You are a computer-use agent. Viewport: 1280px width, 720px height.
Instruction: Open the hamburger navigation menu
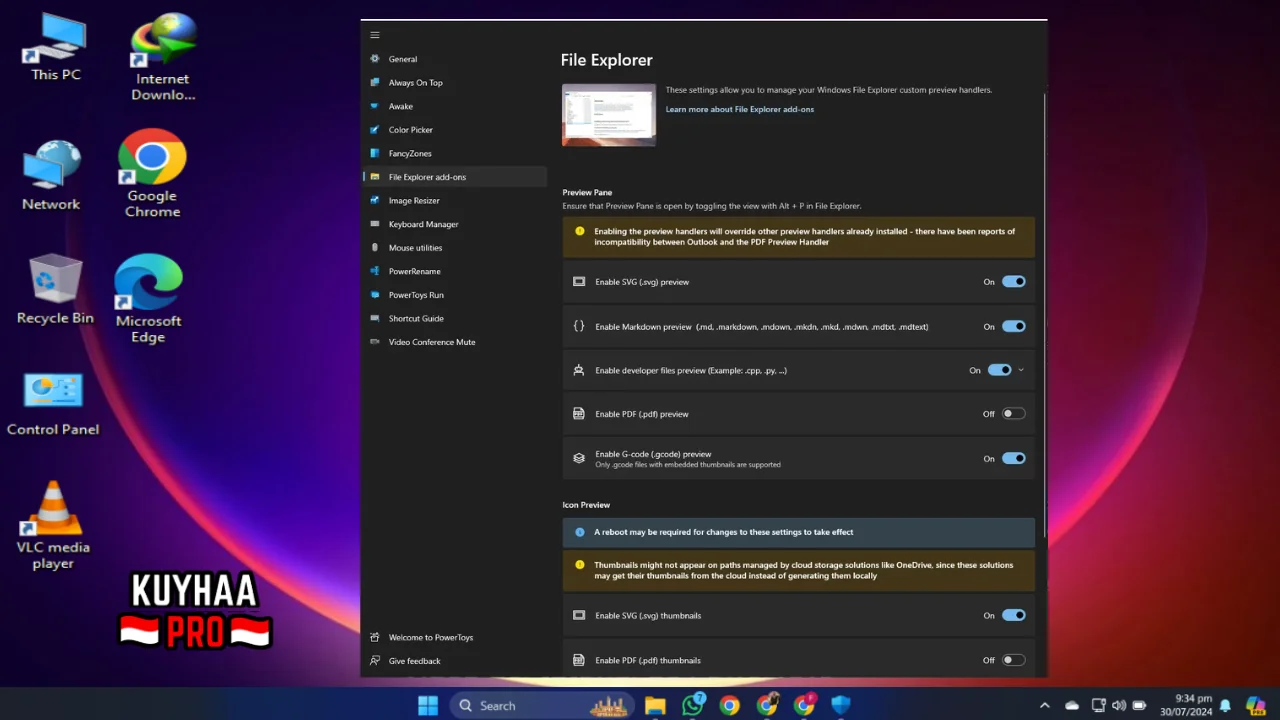[x=375, y=35]
